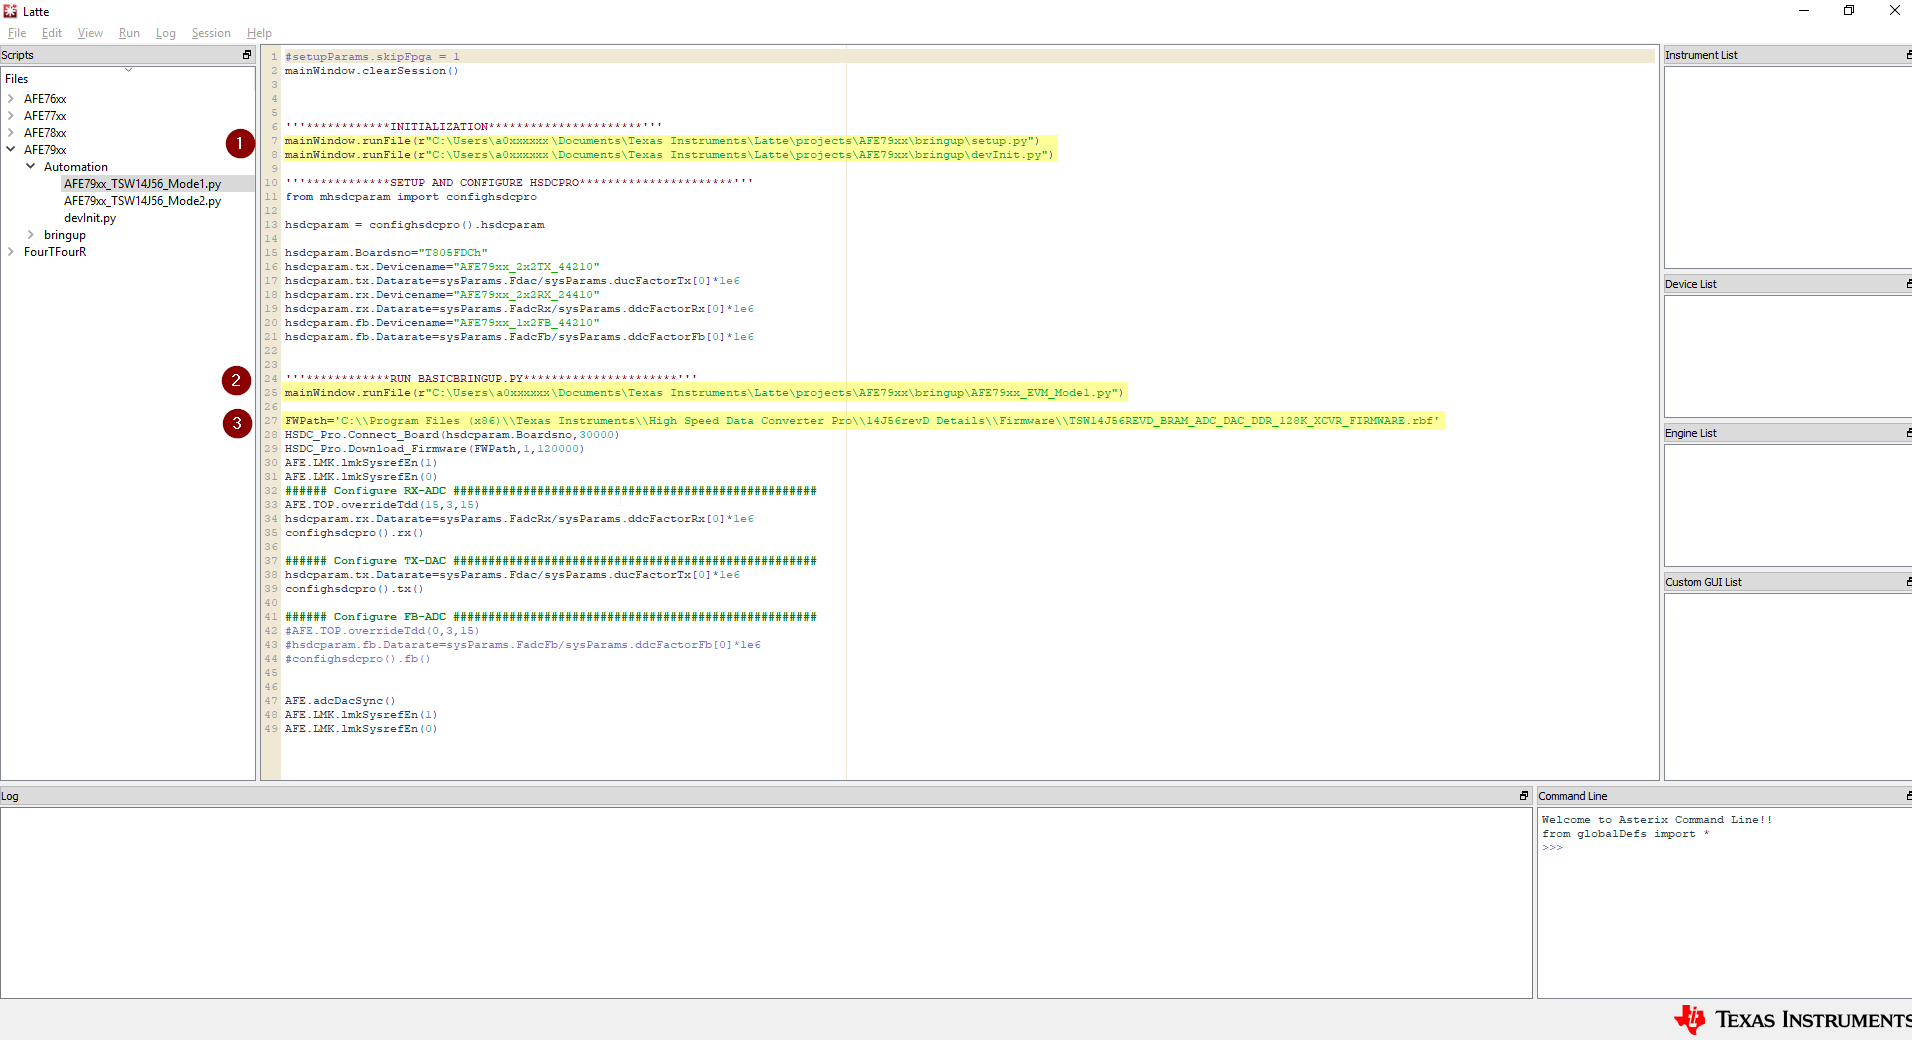Open devInit.py in the file tree

90,218
